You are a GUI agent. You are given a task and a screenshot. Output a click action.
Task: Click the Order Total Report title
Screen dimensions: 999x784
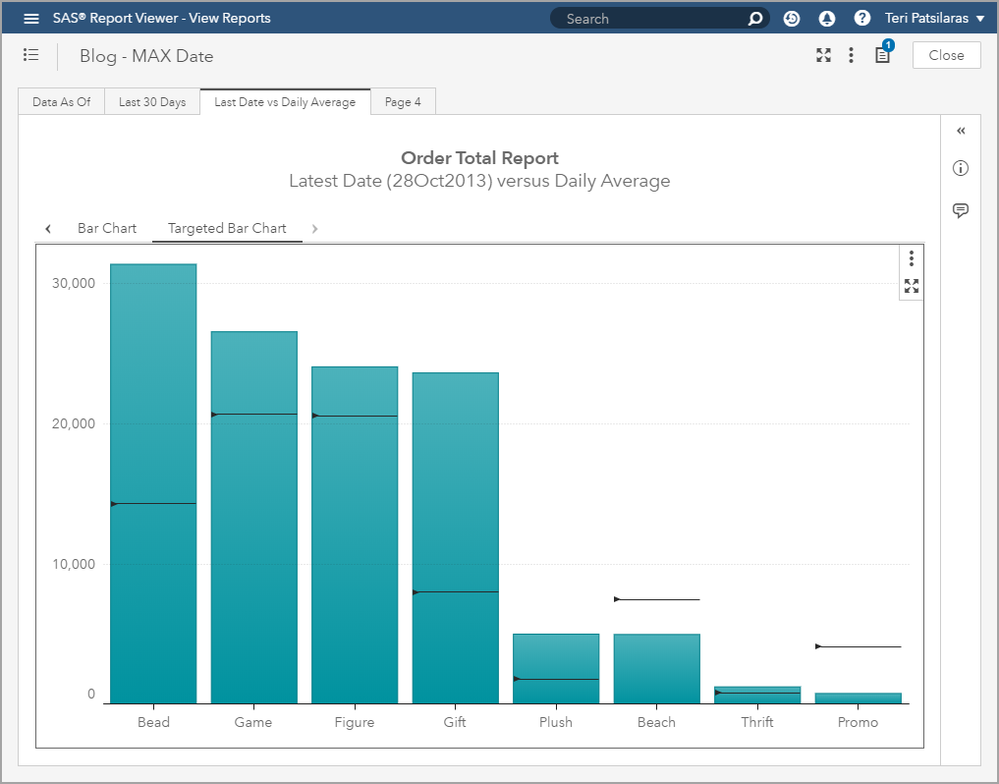480,158
